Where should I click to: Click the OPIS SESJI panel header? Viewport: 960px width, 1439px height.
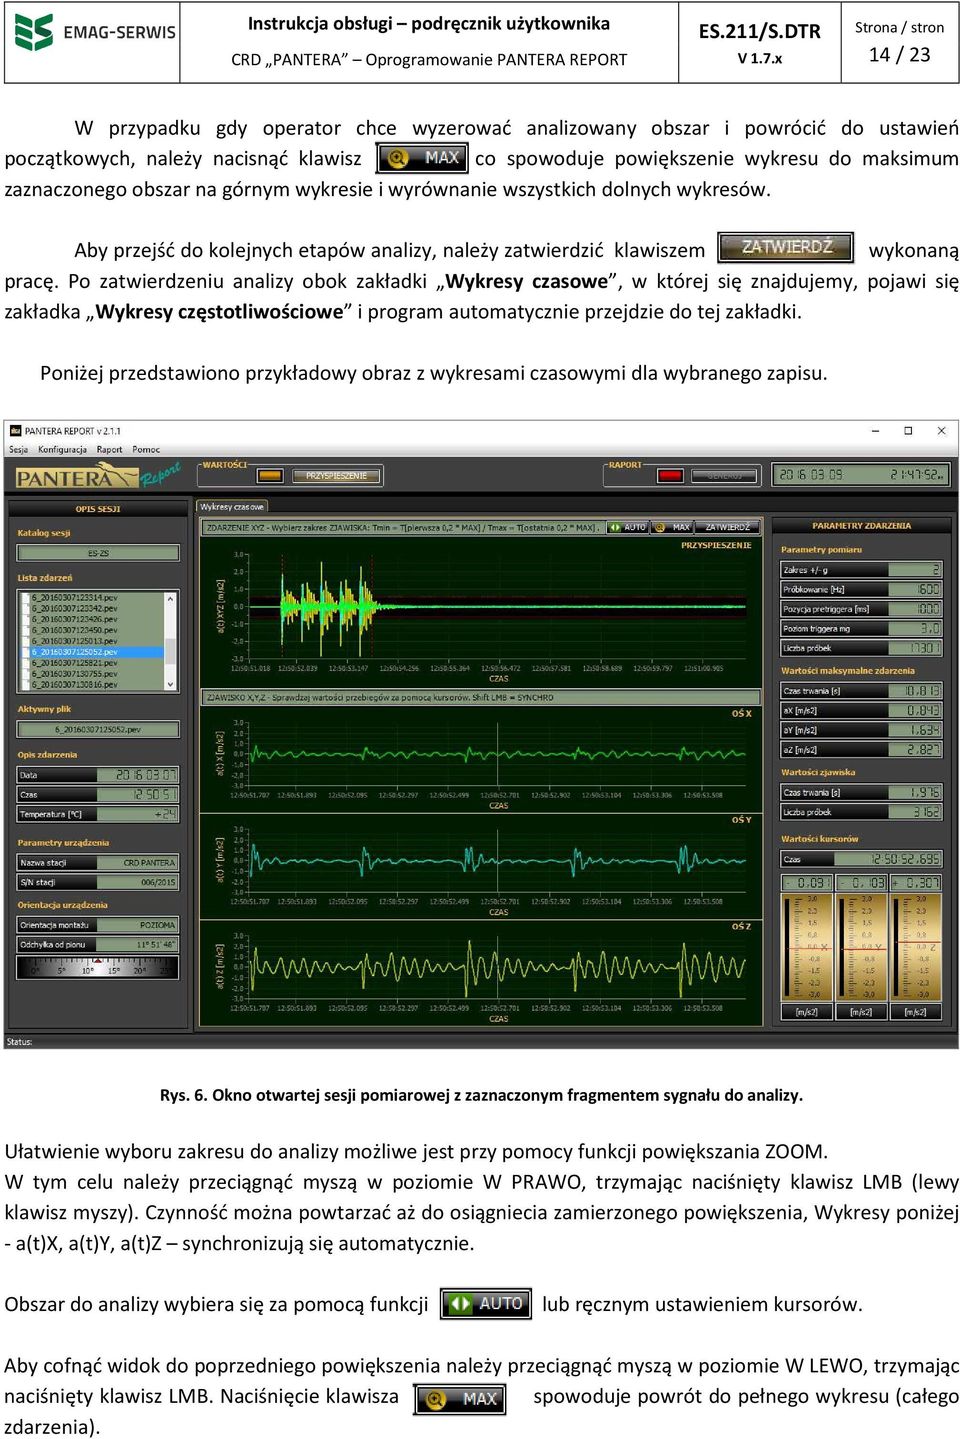pyautogui.click(x=98, y=509)
